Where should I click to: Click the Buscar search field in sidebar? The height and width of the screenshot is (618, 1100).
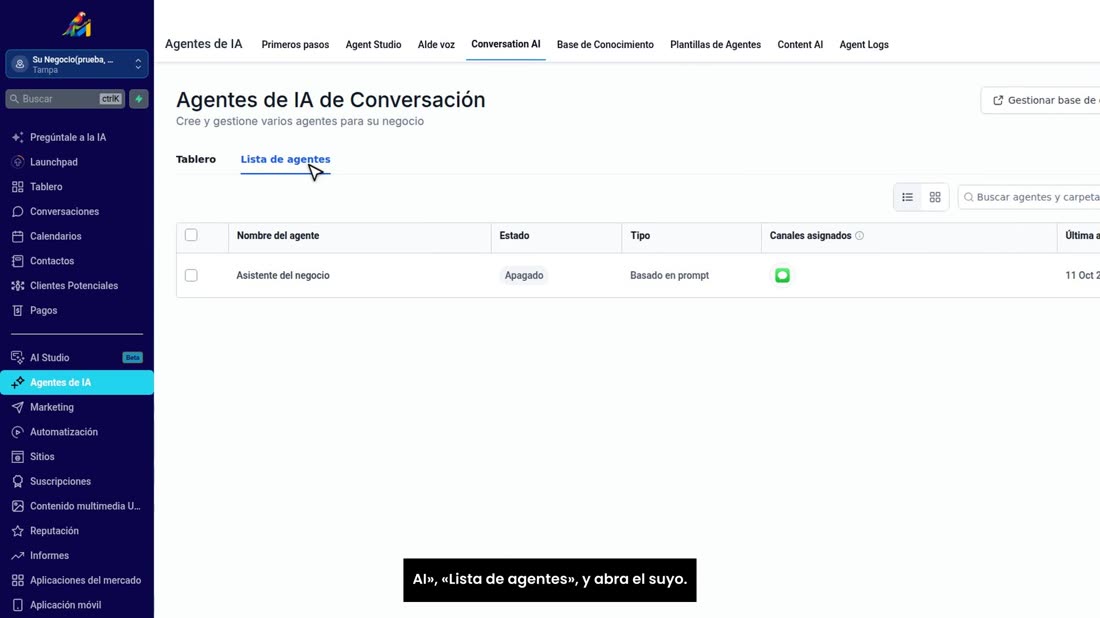65,99
